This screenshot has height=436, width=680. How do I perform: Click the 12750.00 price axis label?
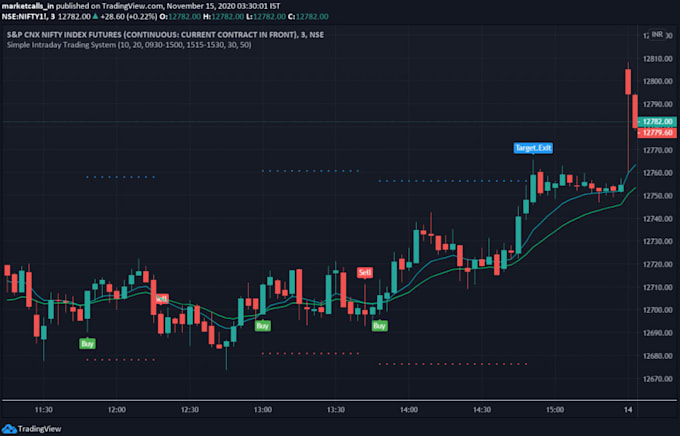pos(657,196)
